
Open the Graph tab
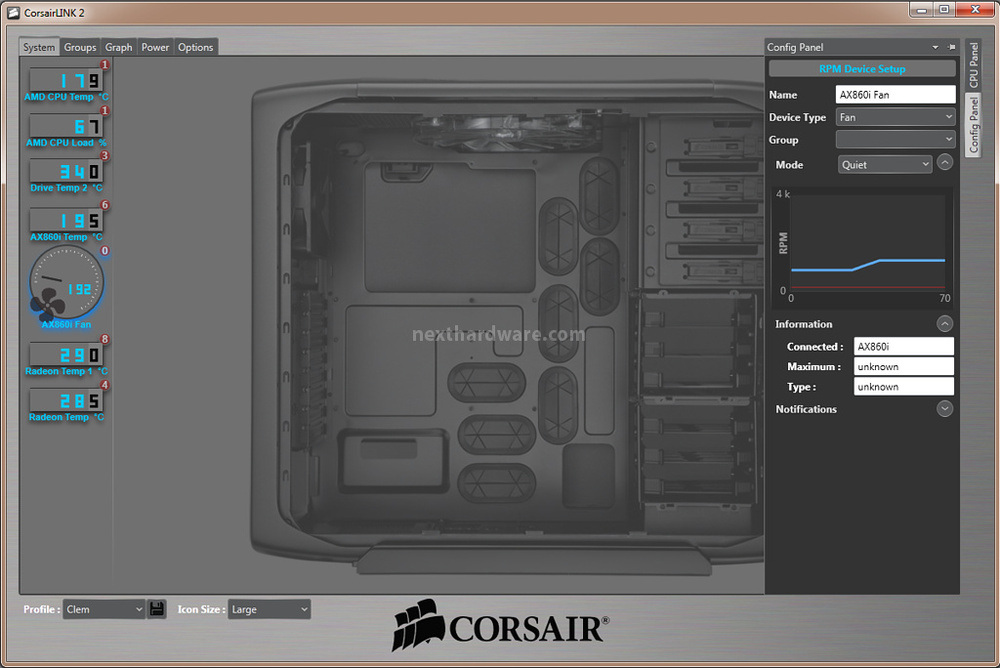119,47
